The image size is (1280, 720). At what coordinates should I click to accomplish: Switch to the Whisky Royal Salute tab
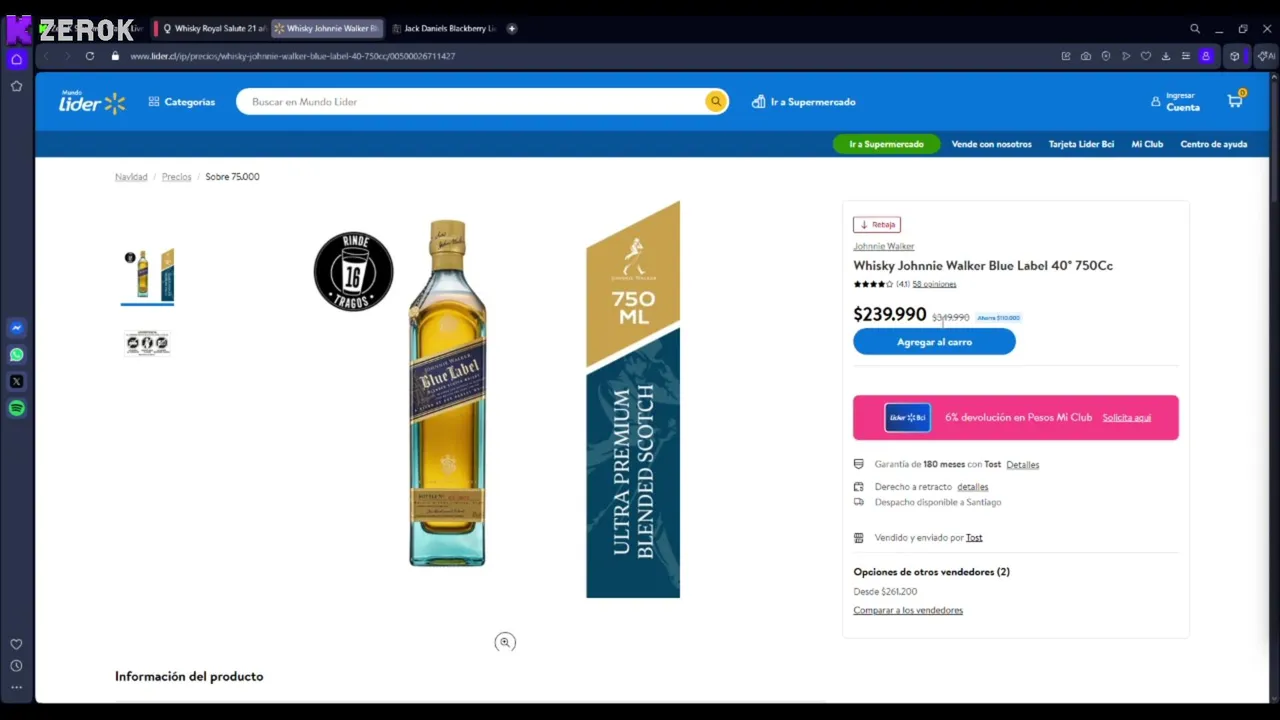pyautogui.click(x=213, y=29)
